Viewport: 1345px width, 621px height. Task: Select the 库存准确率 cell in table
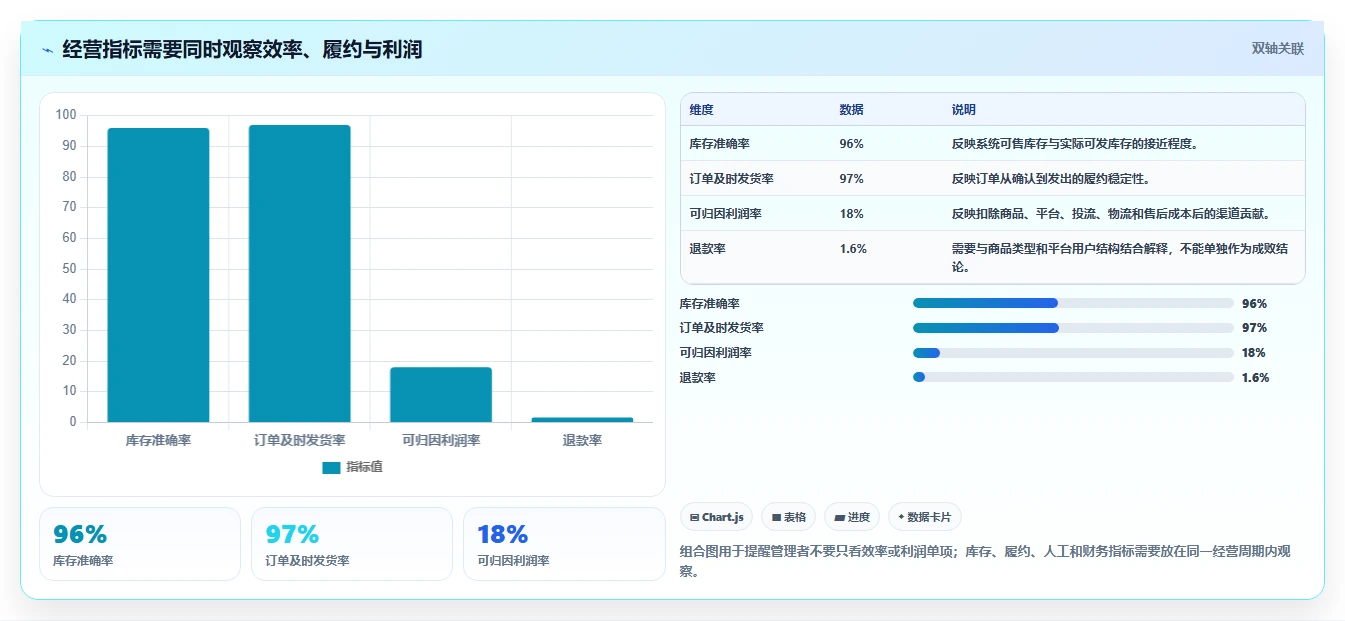pyautogui.click(x=720, y=144)
